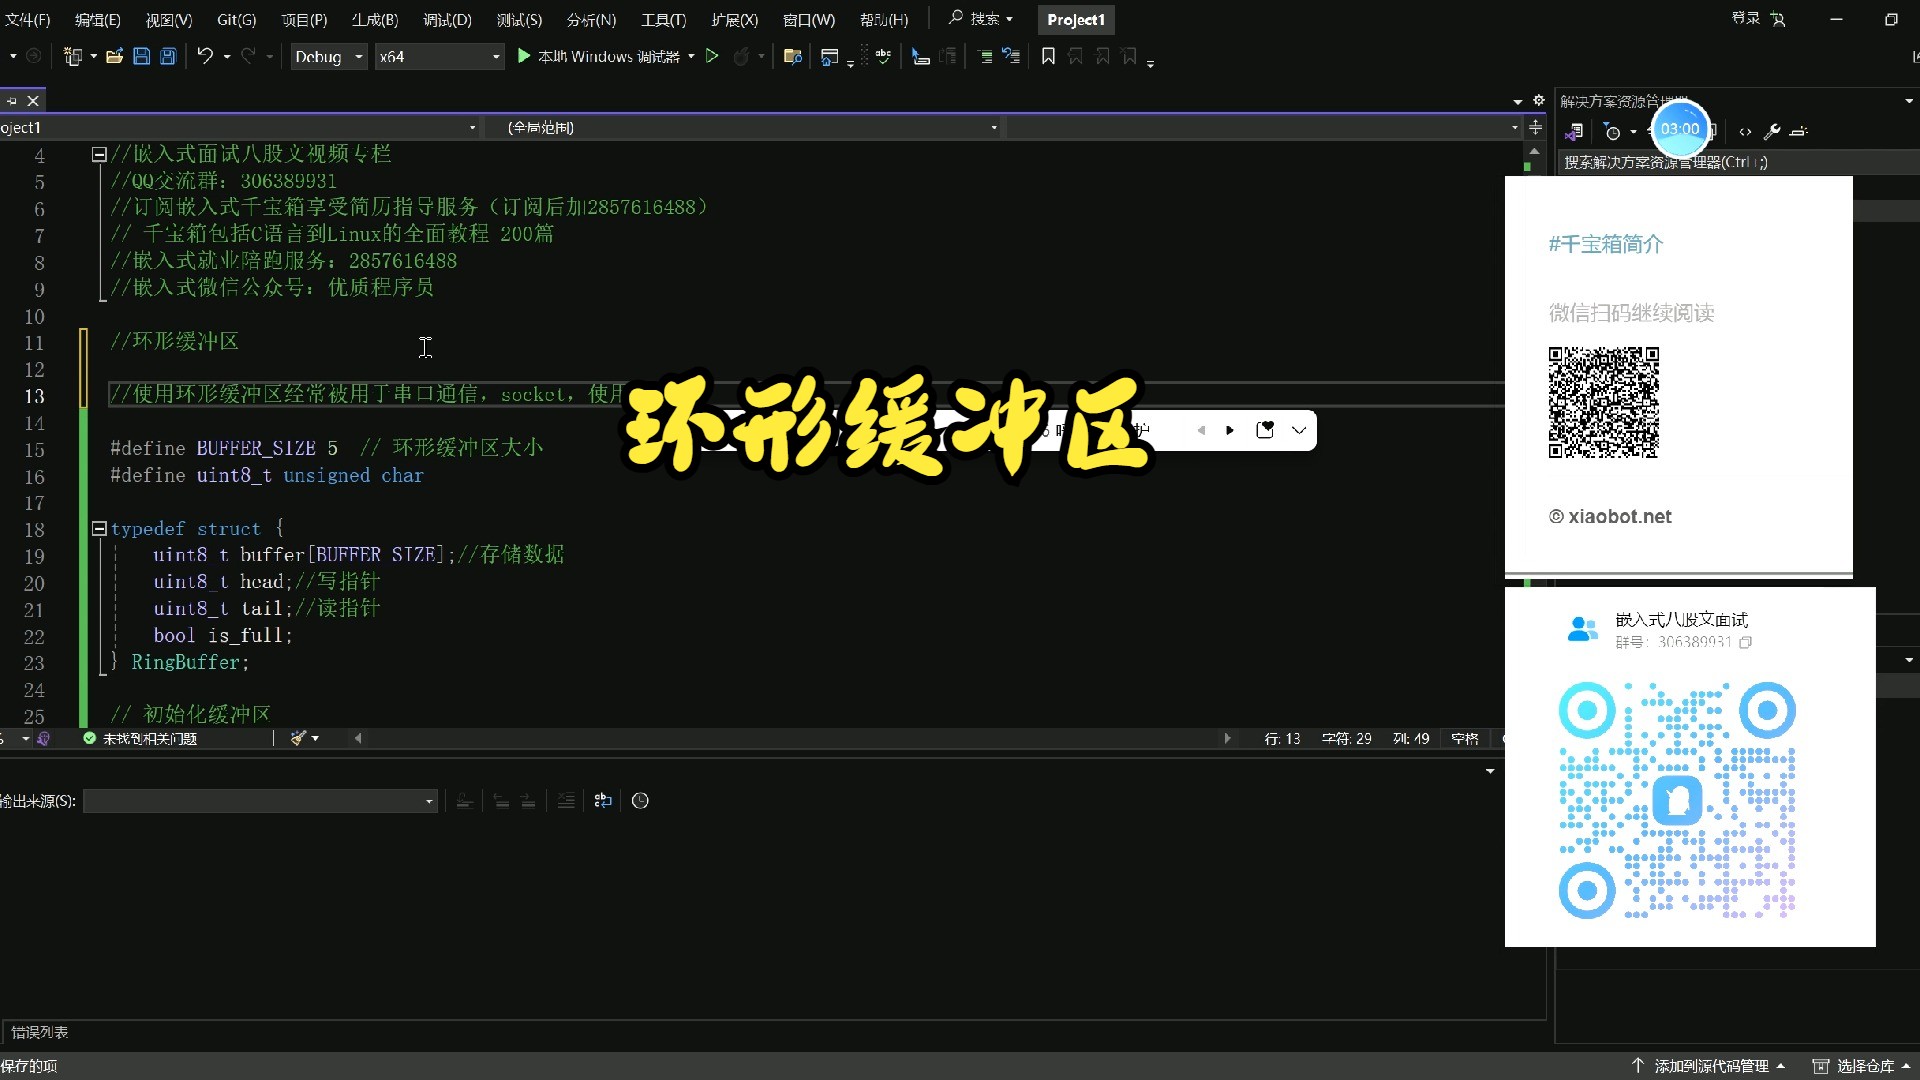1920x1080 pixels.
Task: Save the current file
Action: pos(141,57)
